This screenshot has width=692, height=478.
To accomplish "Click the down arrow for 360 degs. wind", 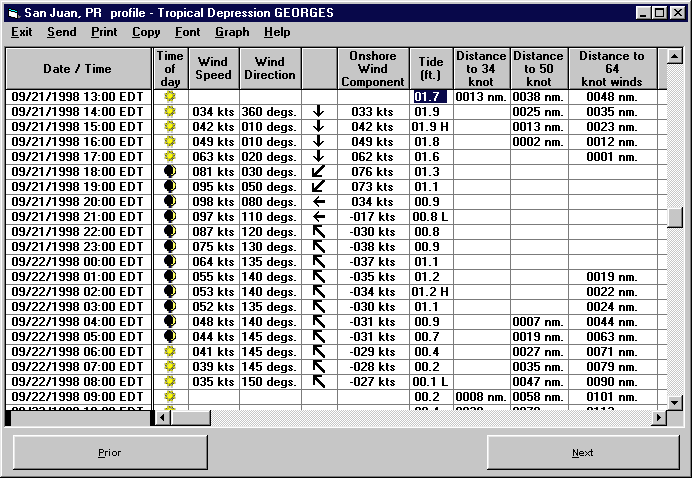I will point(319,112).
